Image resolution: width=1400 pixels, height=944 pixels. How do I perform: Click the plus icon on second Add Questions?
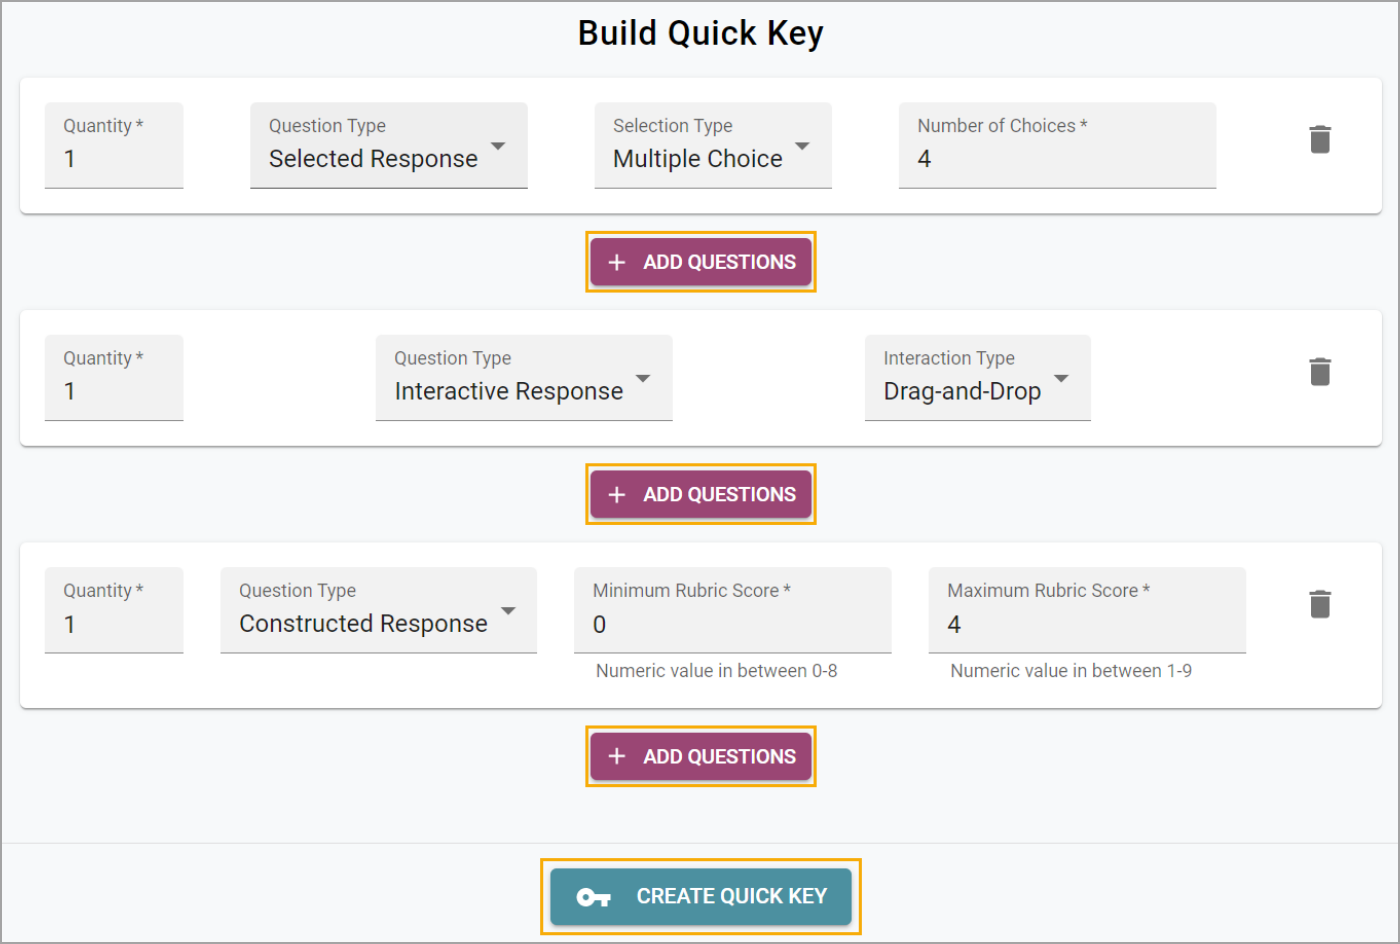click(x=617, y=495)
